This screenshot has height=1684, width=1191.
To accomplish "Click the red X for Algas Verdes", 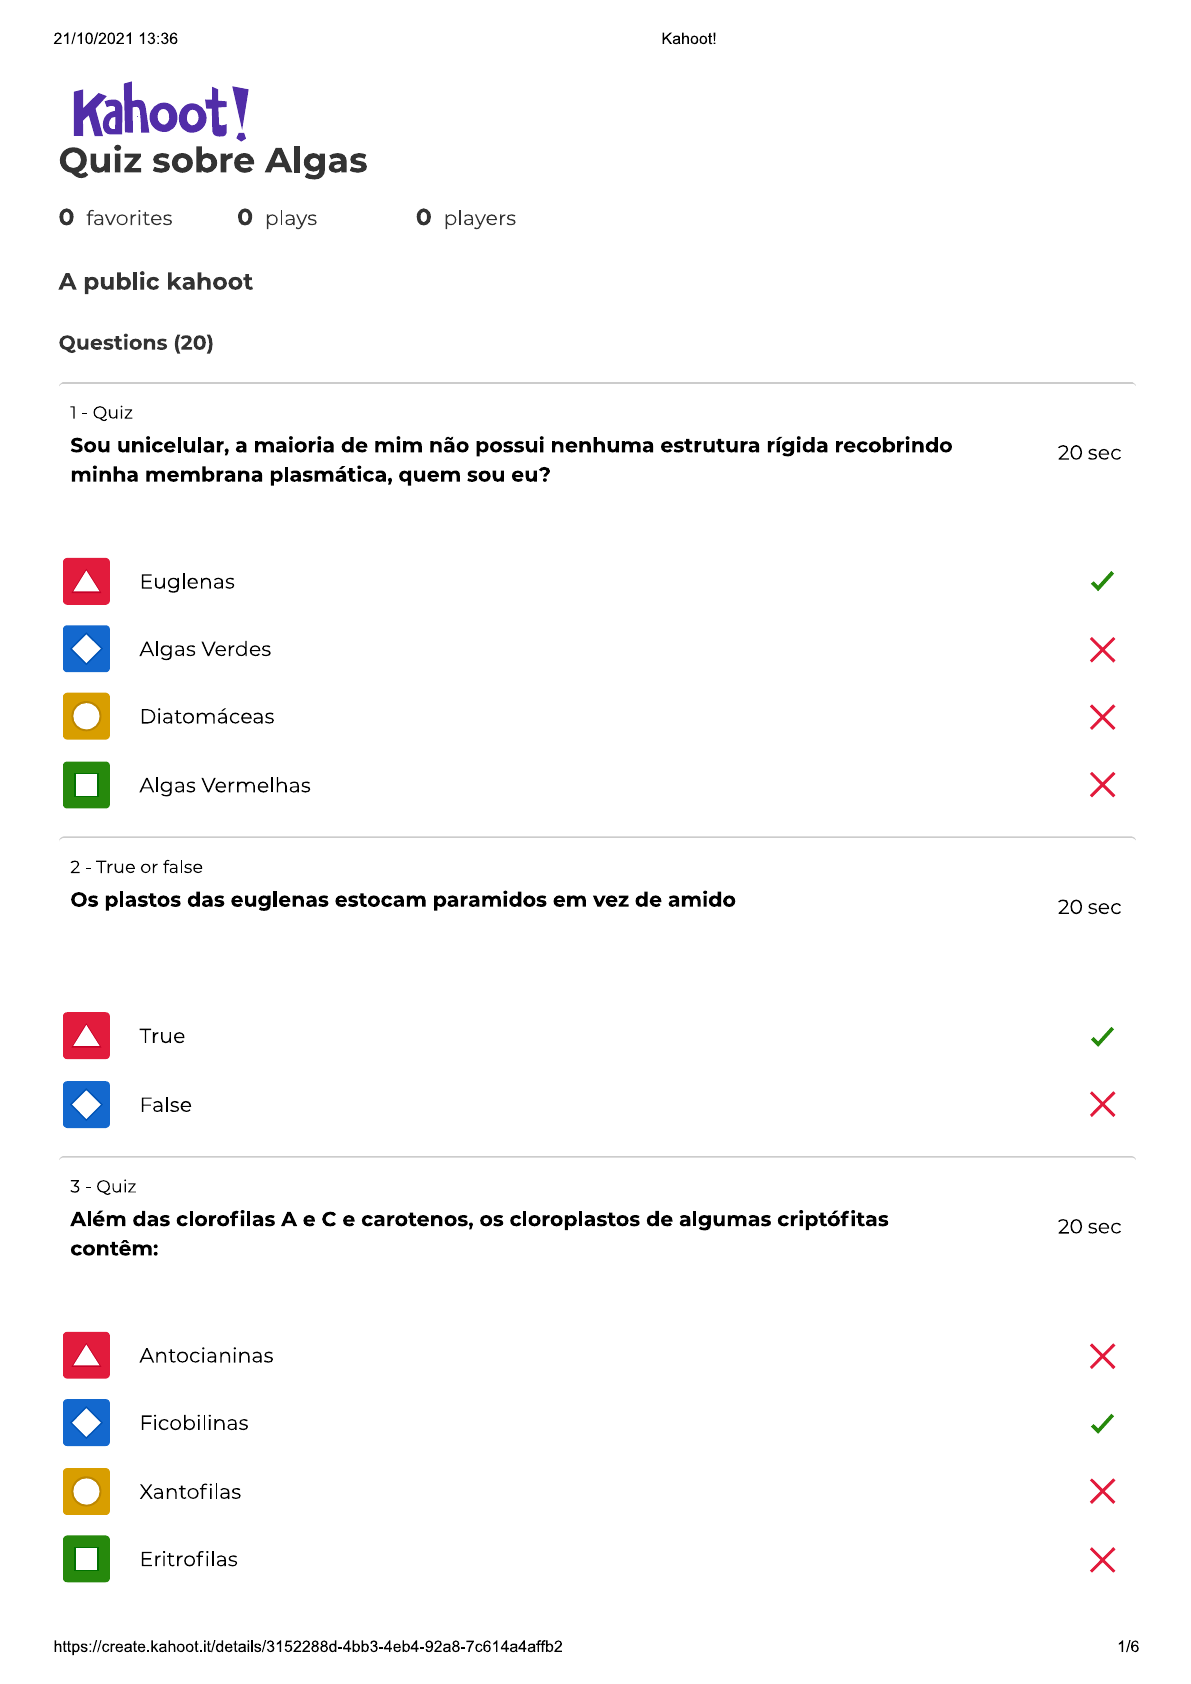I will click(x=1102, y=650).
